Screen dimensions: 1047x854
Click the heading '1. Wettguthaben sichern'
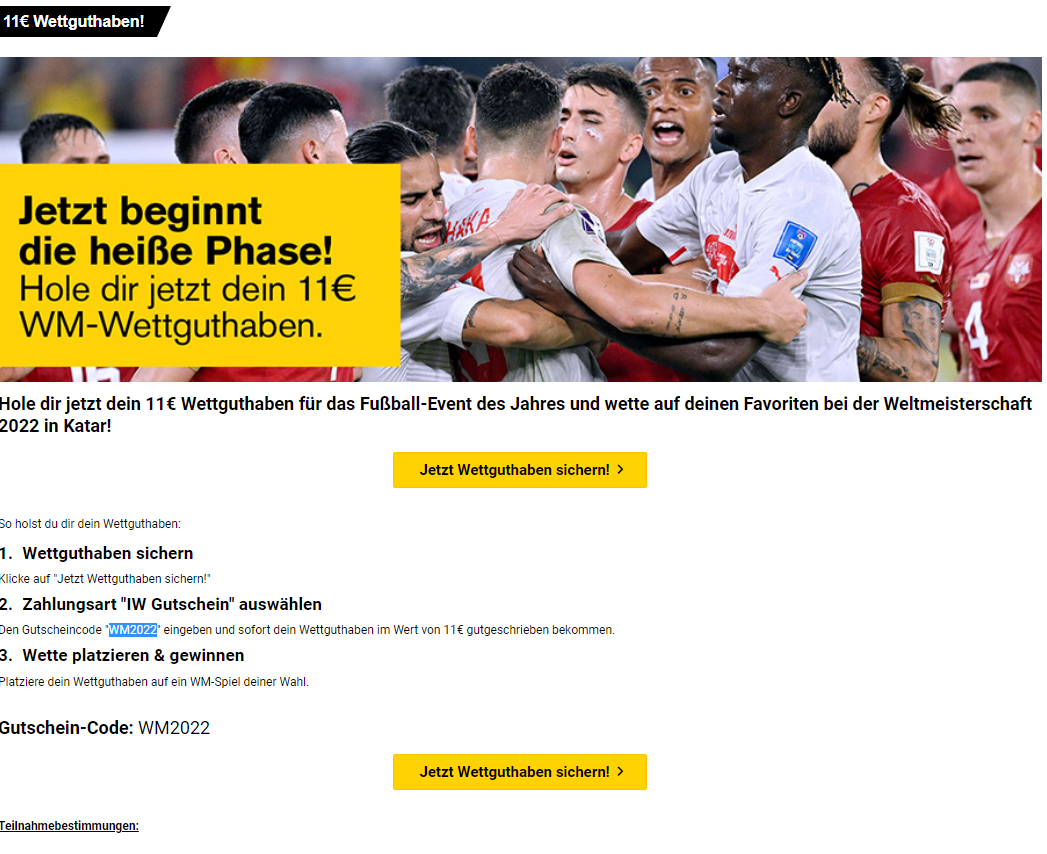tap(97, 554)
